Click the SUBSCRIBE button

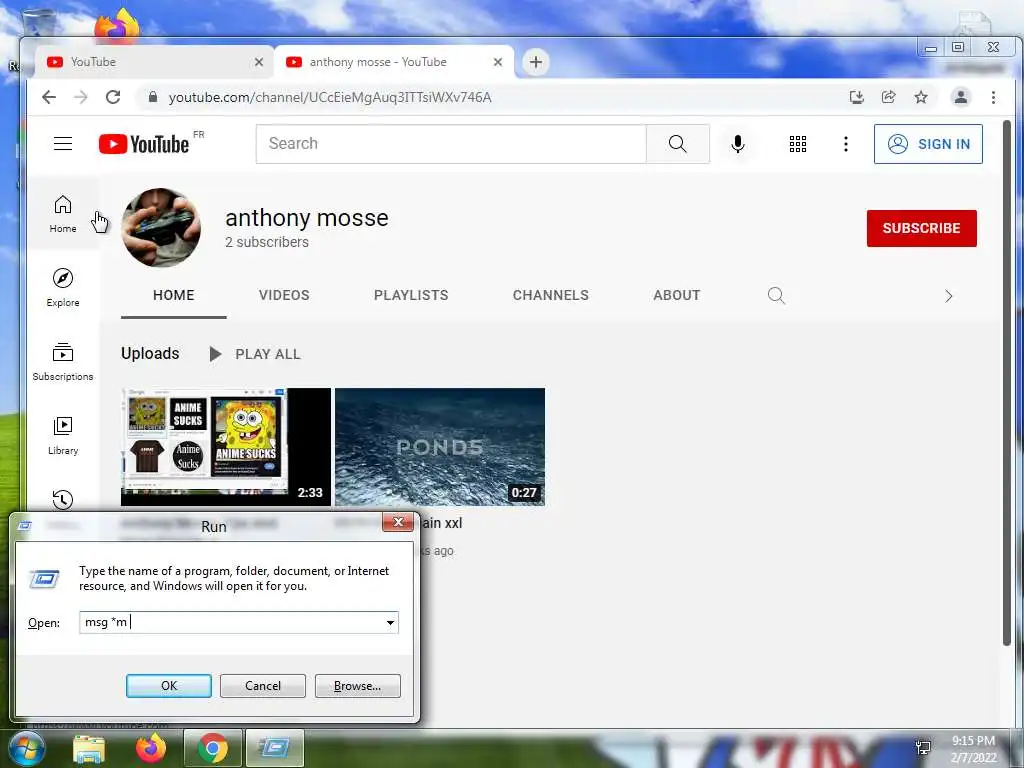click(921, 228)
